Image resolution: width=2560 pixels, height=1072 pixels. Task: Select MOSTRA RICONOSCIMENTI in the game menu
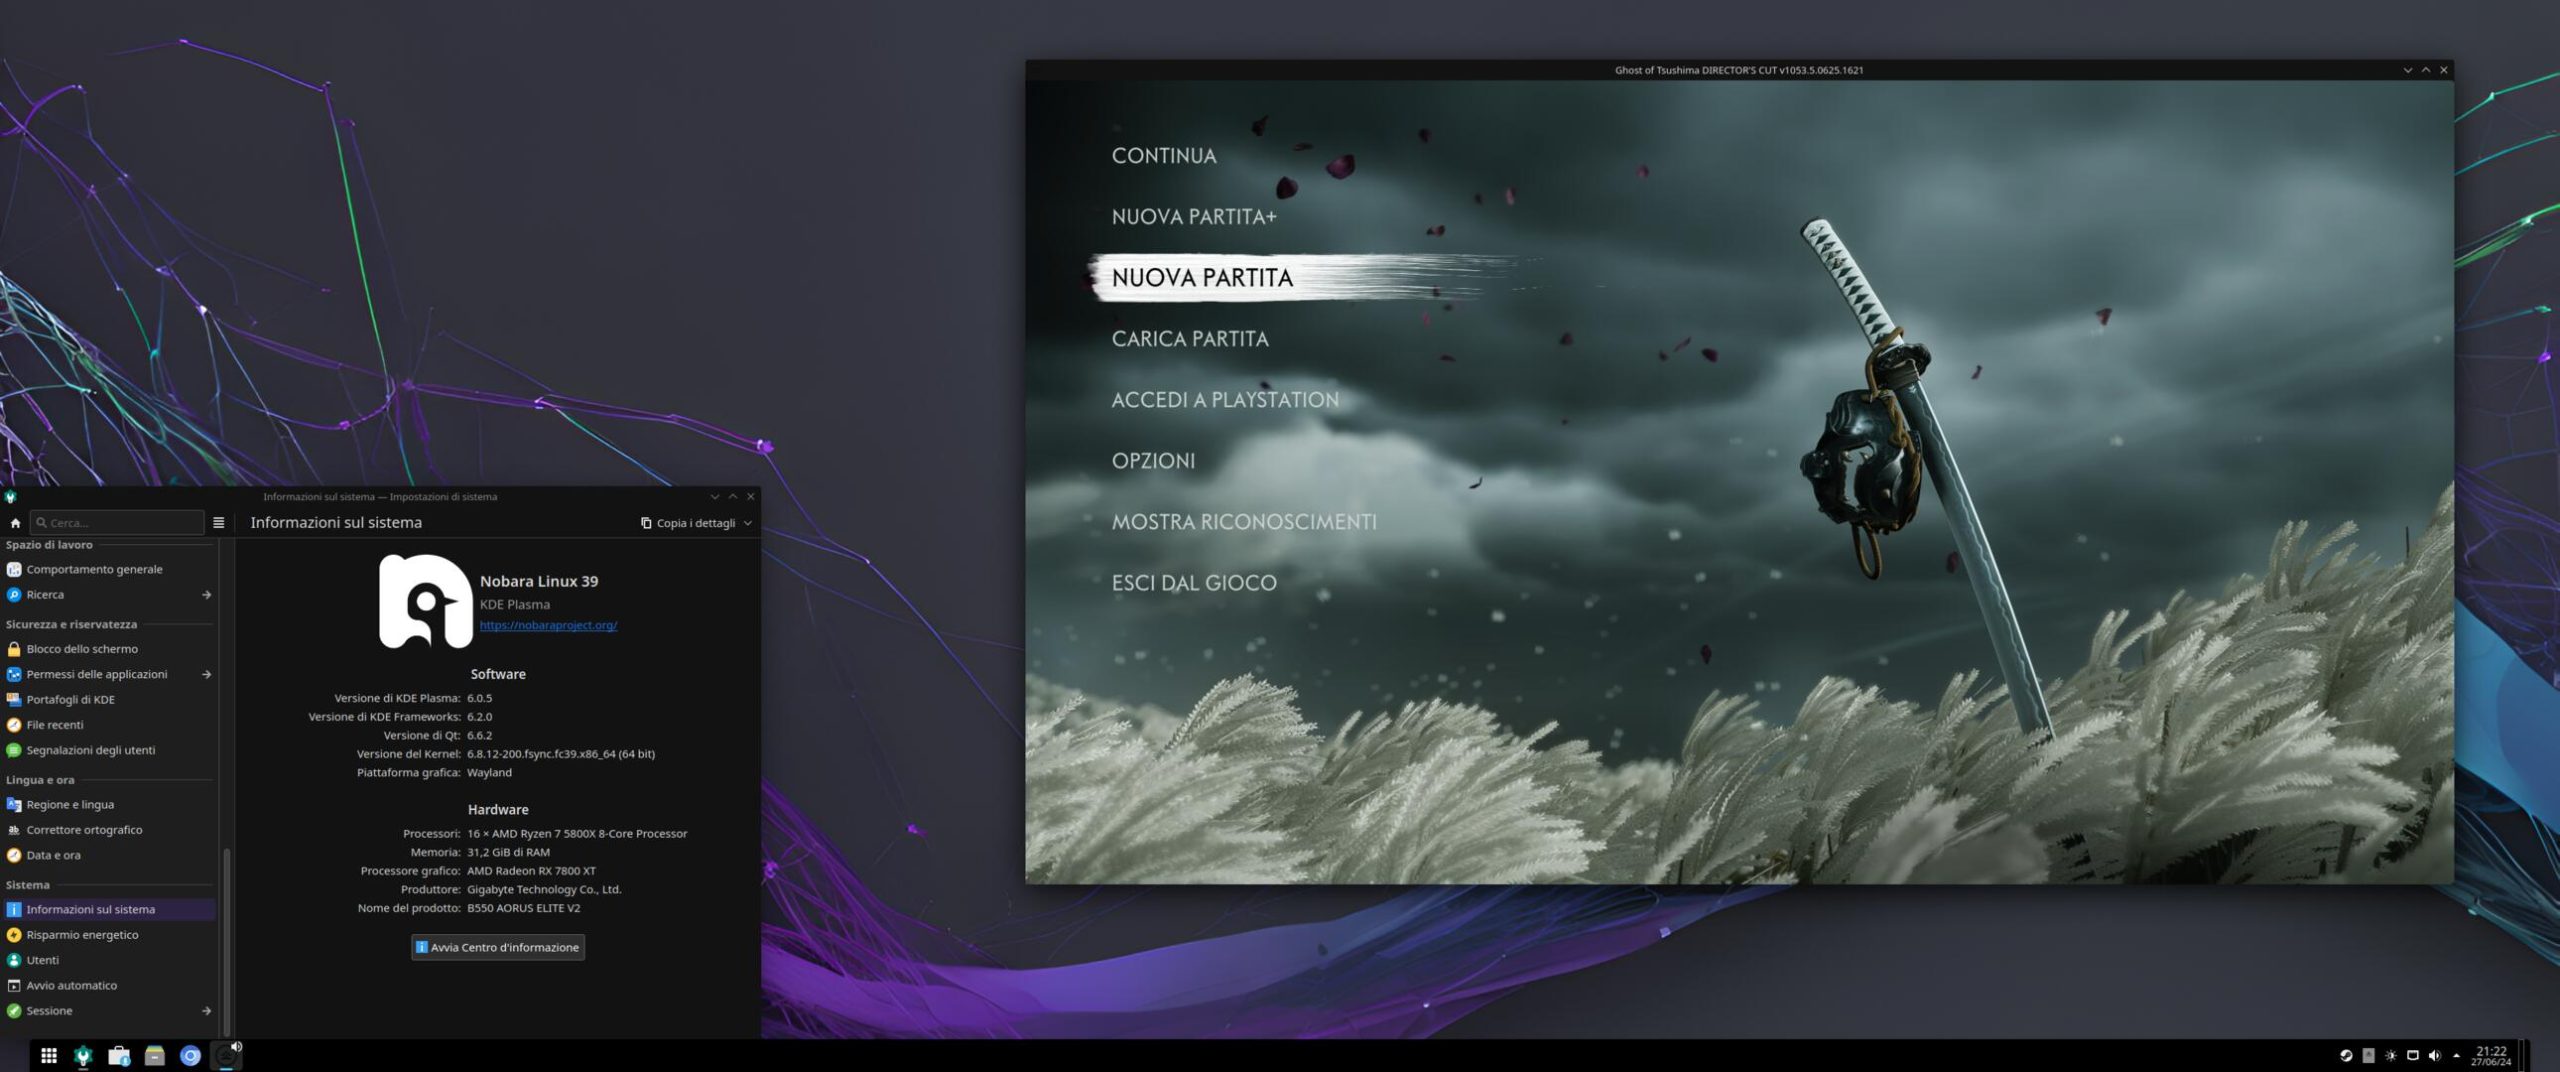click(x=1244, y=522)
